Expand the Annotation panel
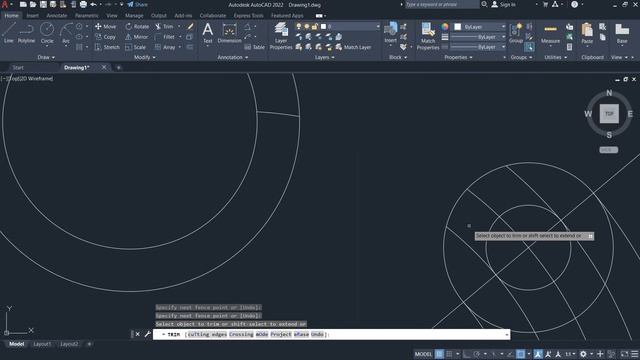 coord(233,58)
